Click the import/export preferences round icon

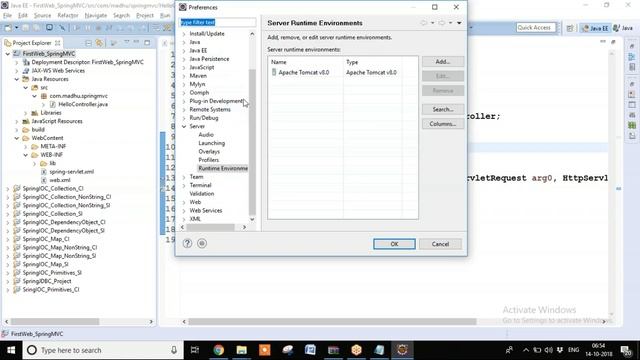point(202,243)
